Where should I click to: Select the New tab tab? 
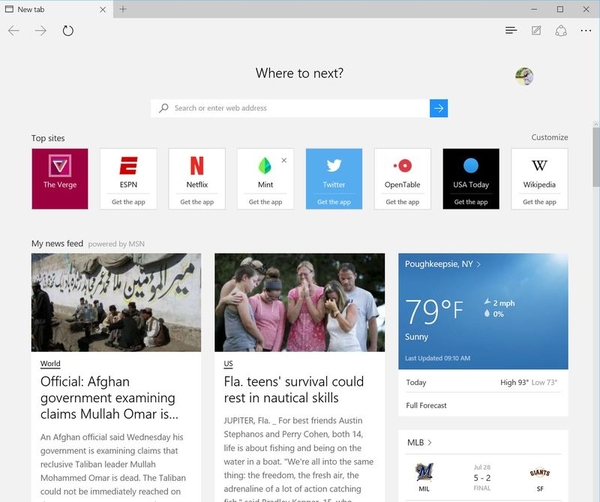(x=50, y=9)
